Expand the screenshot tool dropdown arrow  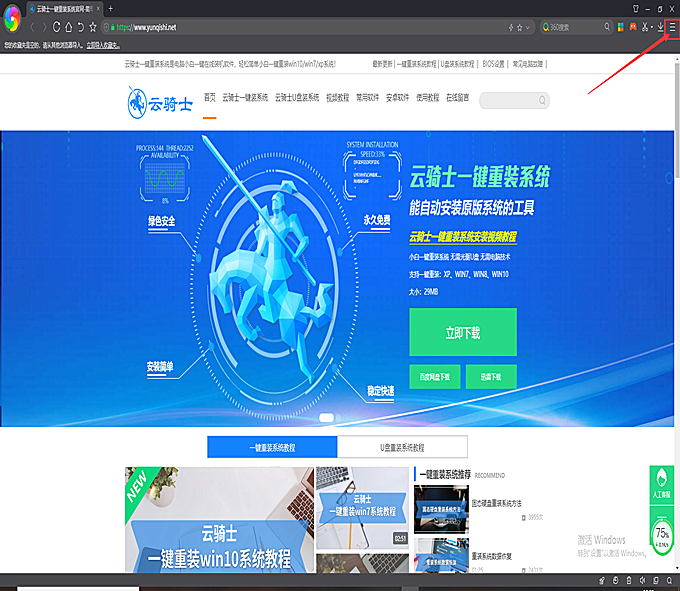click(652, 28)
